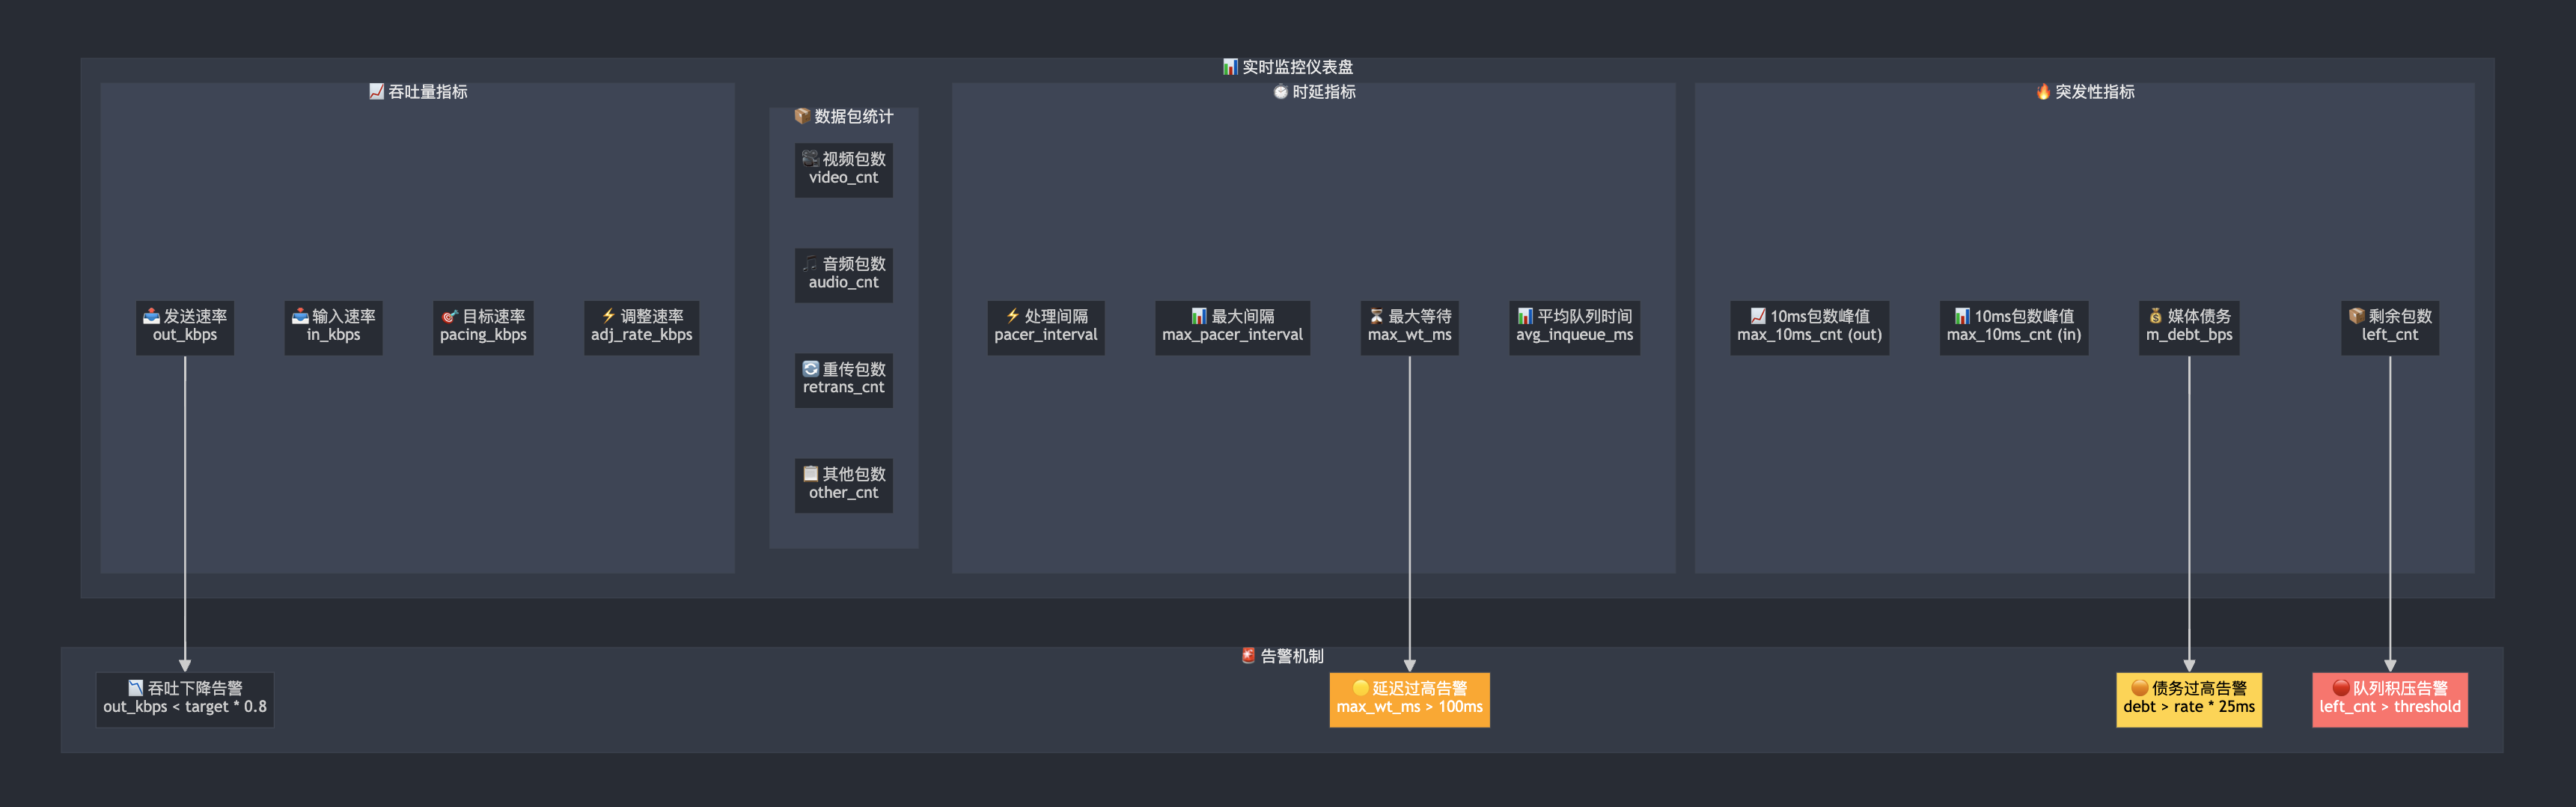Click the 发送速率 out_kbps node
This screenshot has width=2576, height=807.
pyautogui.click(x=185, y=327)
